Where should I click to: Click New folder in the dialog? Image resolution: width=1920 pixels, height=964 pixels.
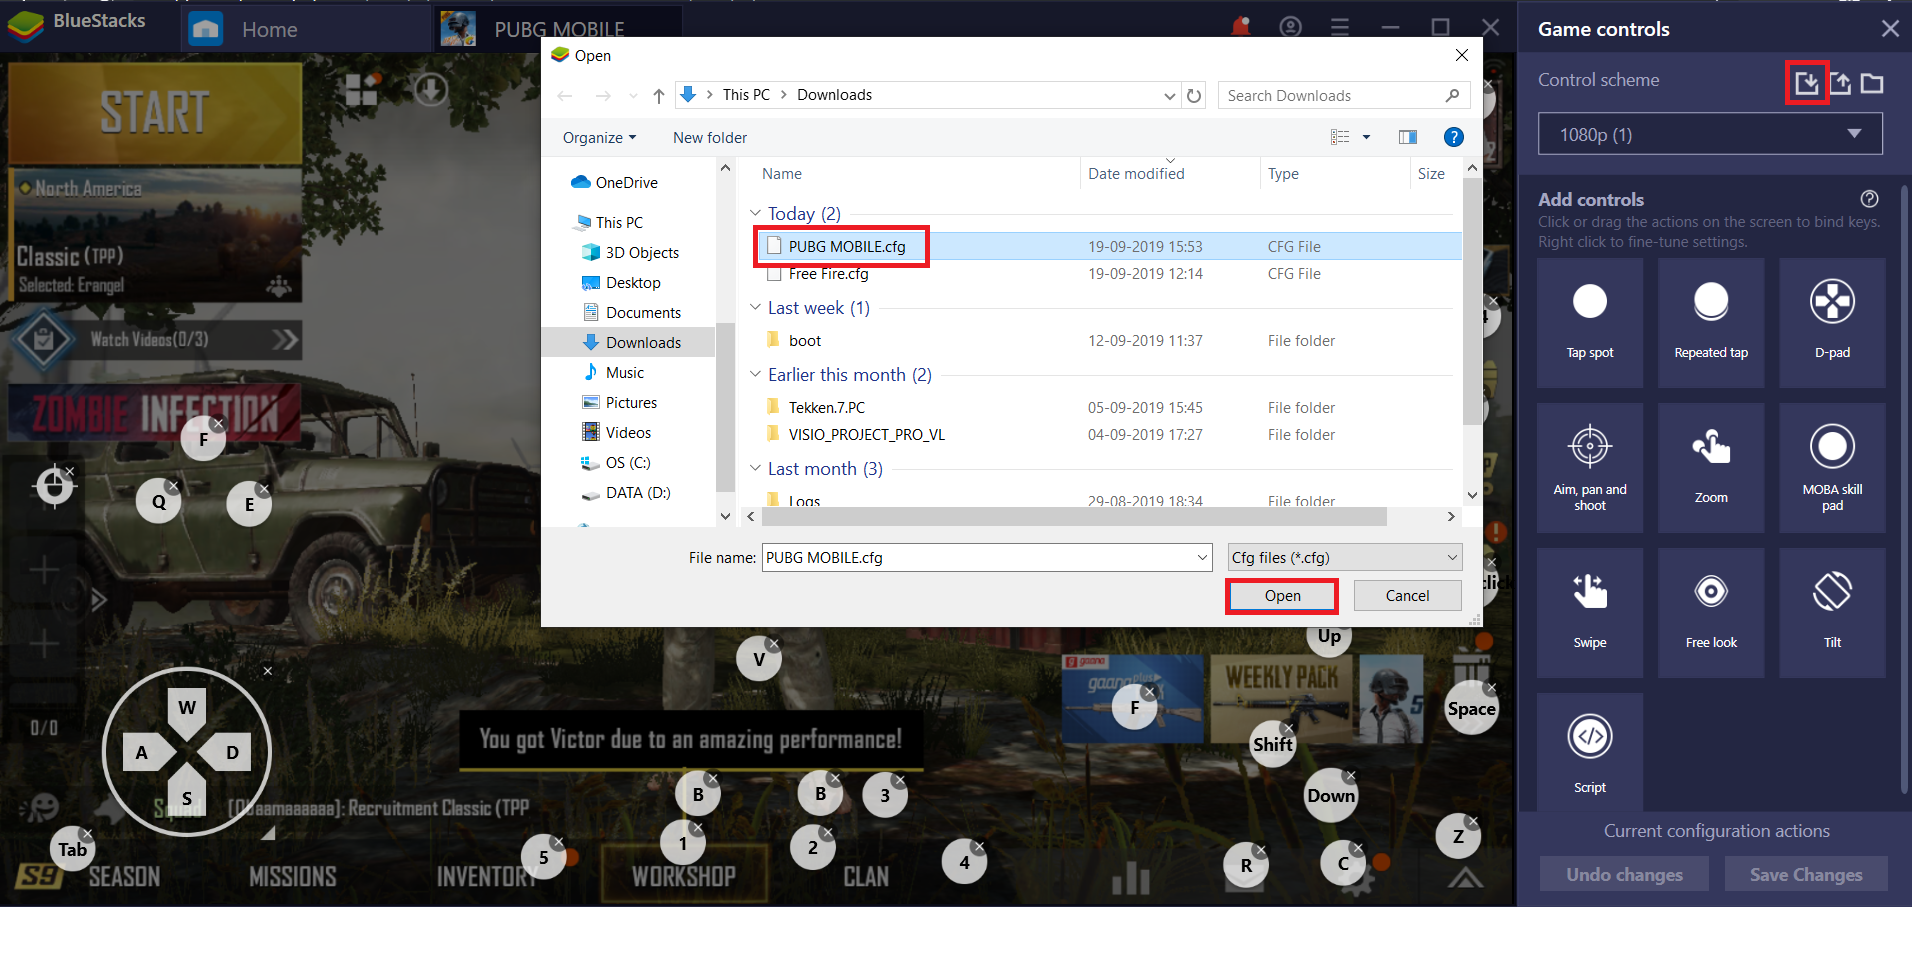[x=710, y=138]
